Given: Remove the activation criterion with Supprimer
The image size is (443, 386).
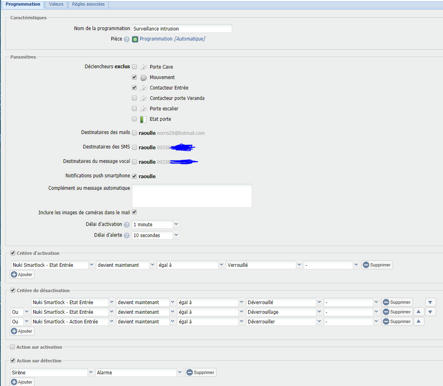Looking at the screenshot, I should click(x=377, y=265).
